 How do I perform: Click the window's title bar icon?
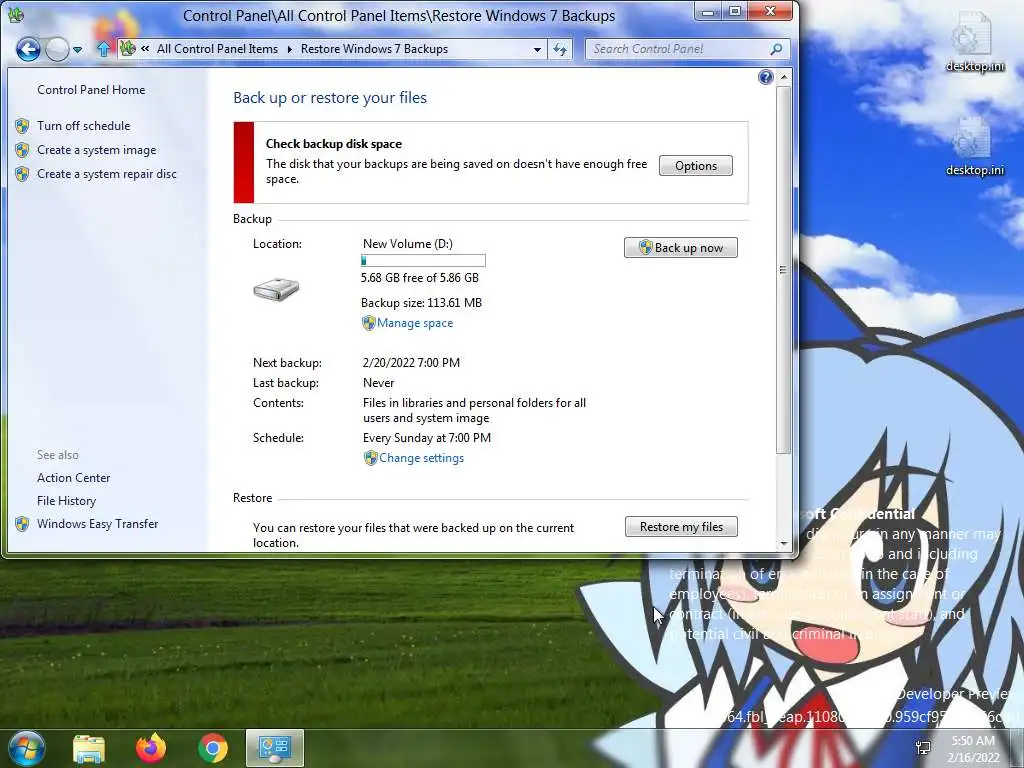(x=16, y=14)
